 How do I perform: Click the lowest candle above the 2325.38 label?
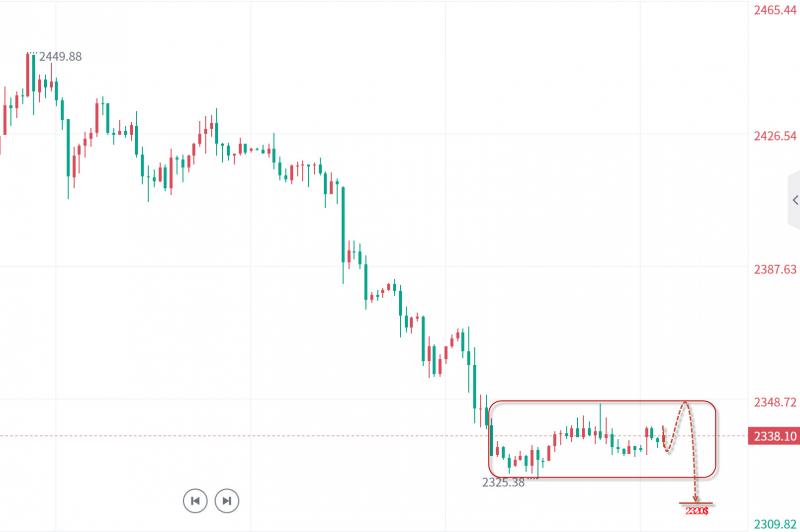tap(510, 464)
